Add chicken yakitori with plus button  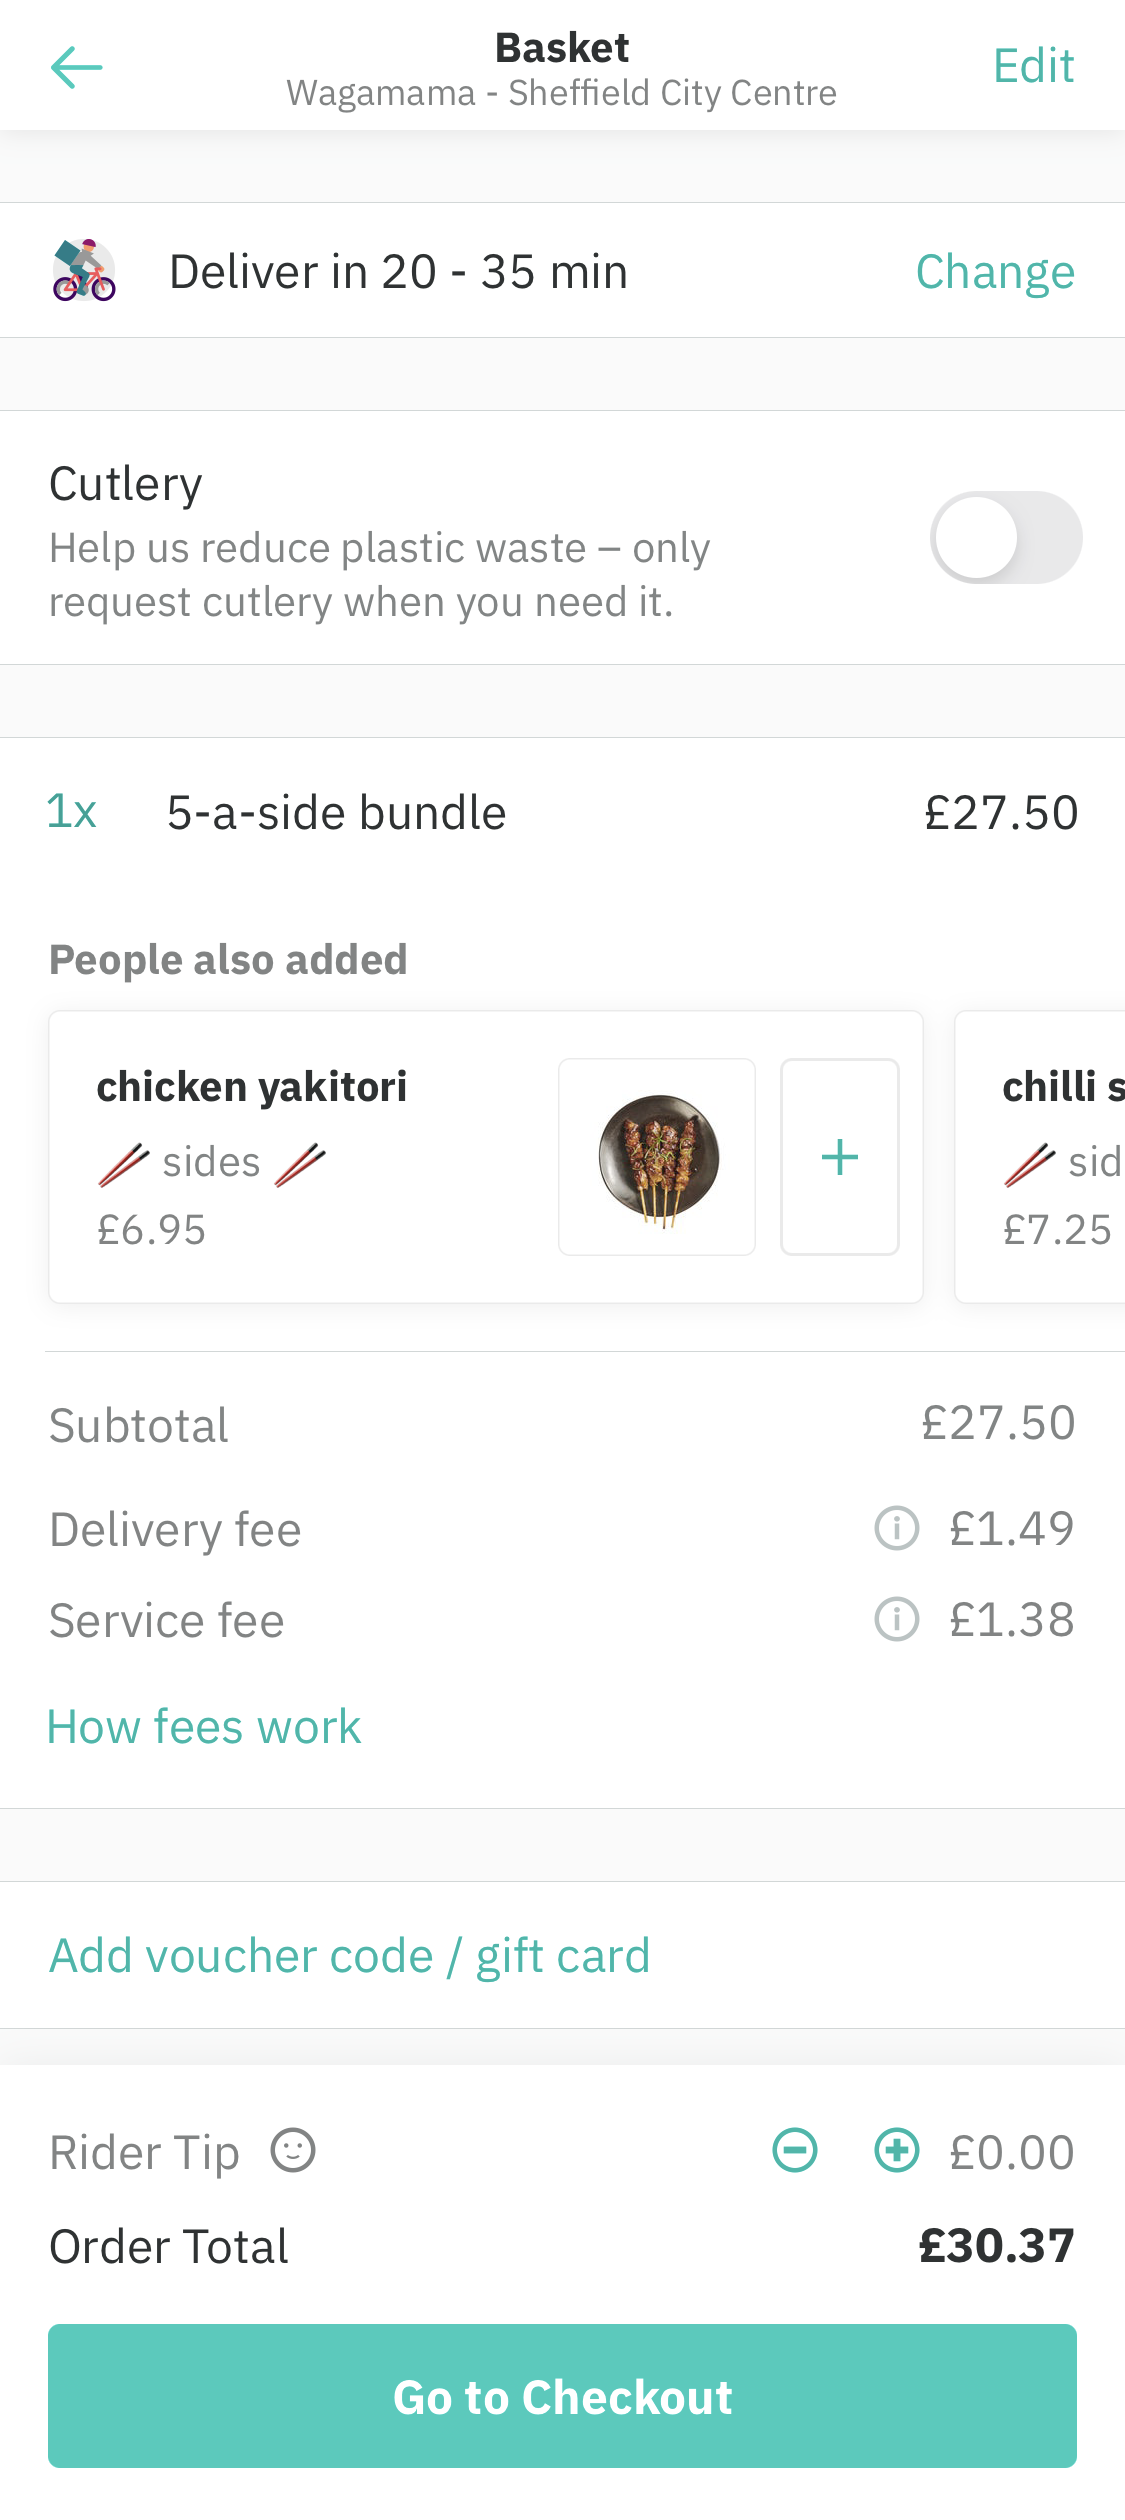[x=839, y=1156]
